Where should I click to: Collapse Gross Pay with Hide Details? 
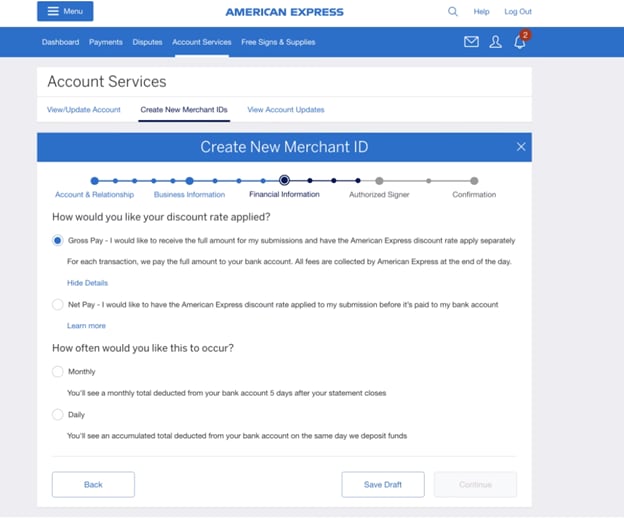pyautogui.click(x=87, y=283)
